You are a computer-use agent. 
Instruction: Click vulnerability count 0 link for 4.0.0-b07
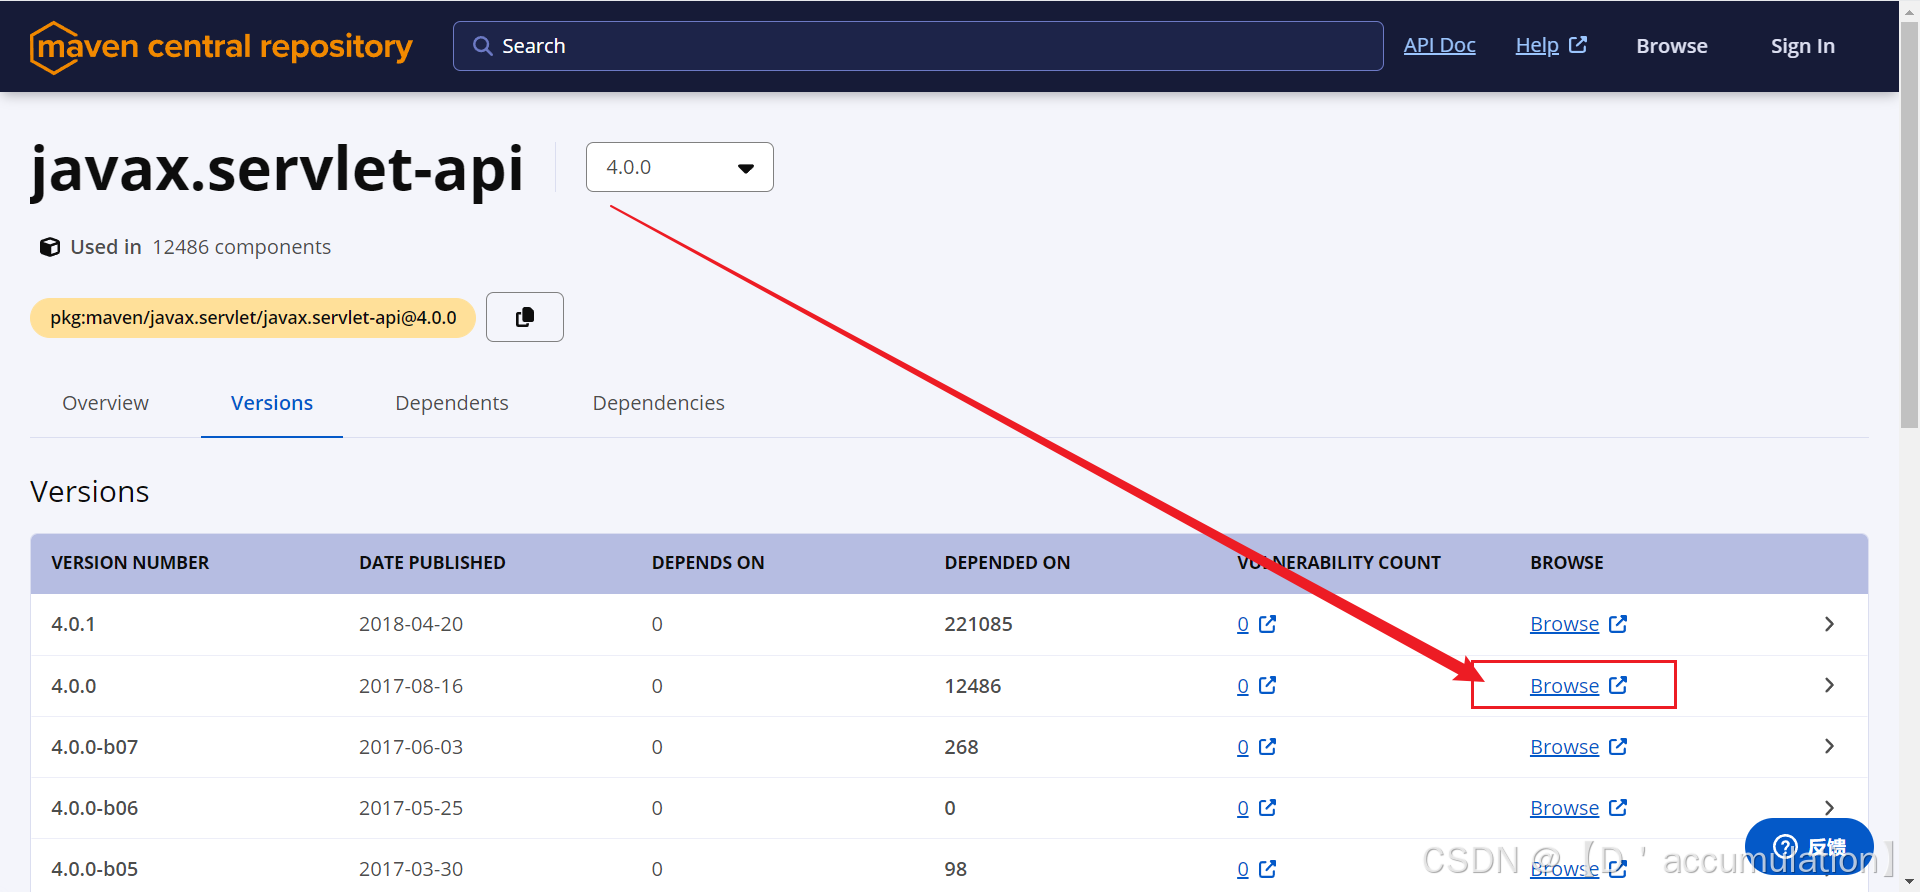coord(1243,747)
